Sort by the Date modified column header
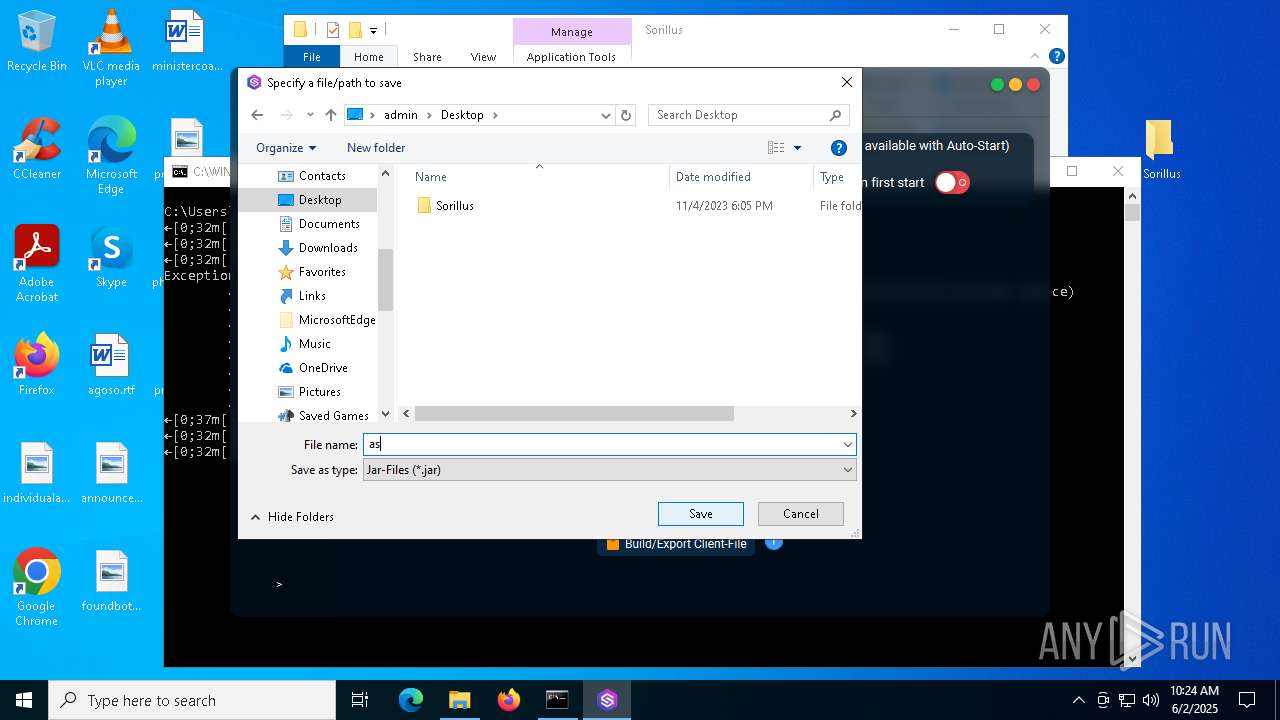 point(713,177)
